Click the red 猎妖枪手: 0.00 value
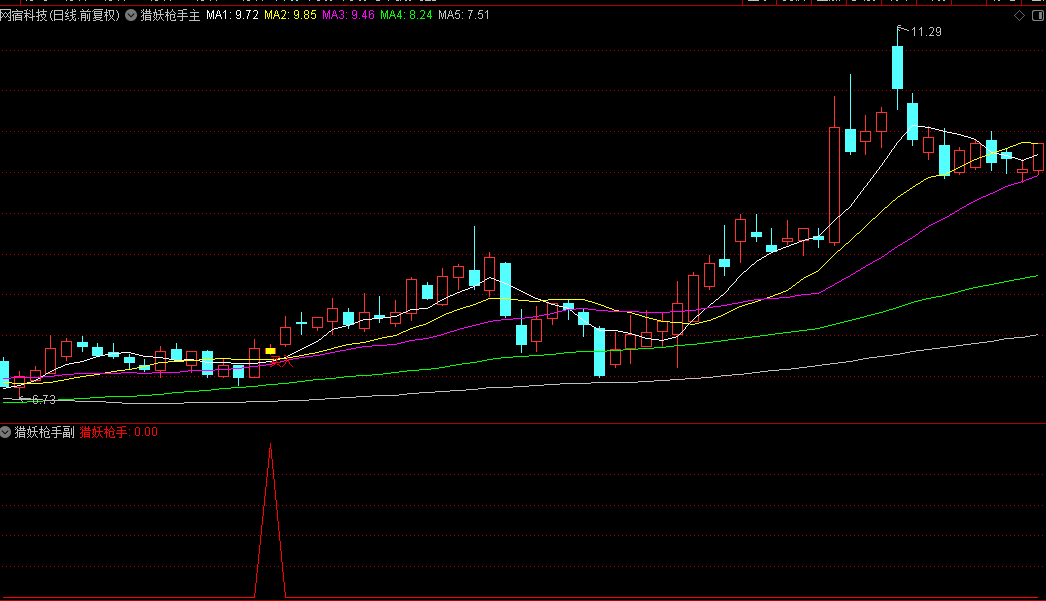The width and height of the screenshot is (1046, 601). pos(119,432)
